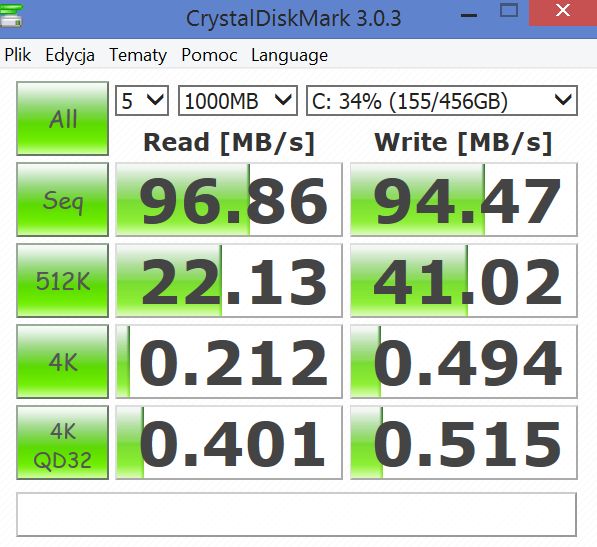Click the Read [MB/s] column header
597x547 pixels.
229,143
